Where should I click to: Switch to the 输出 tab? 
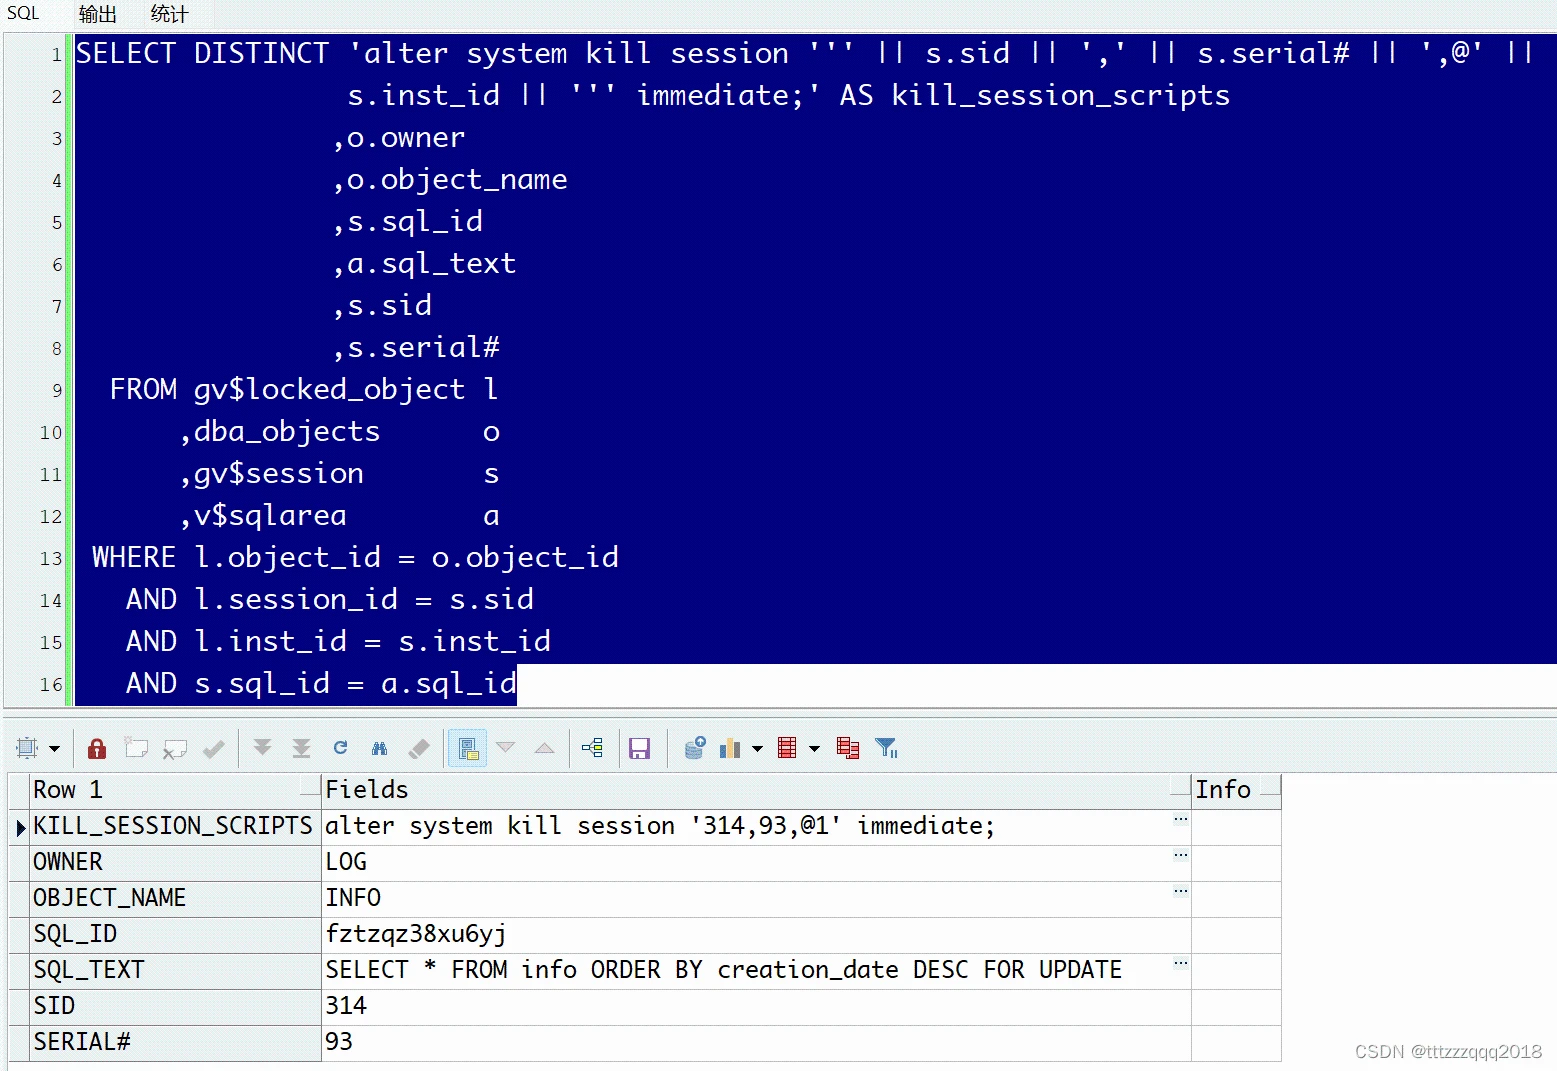tap(97, 14)
